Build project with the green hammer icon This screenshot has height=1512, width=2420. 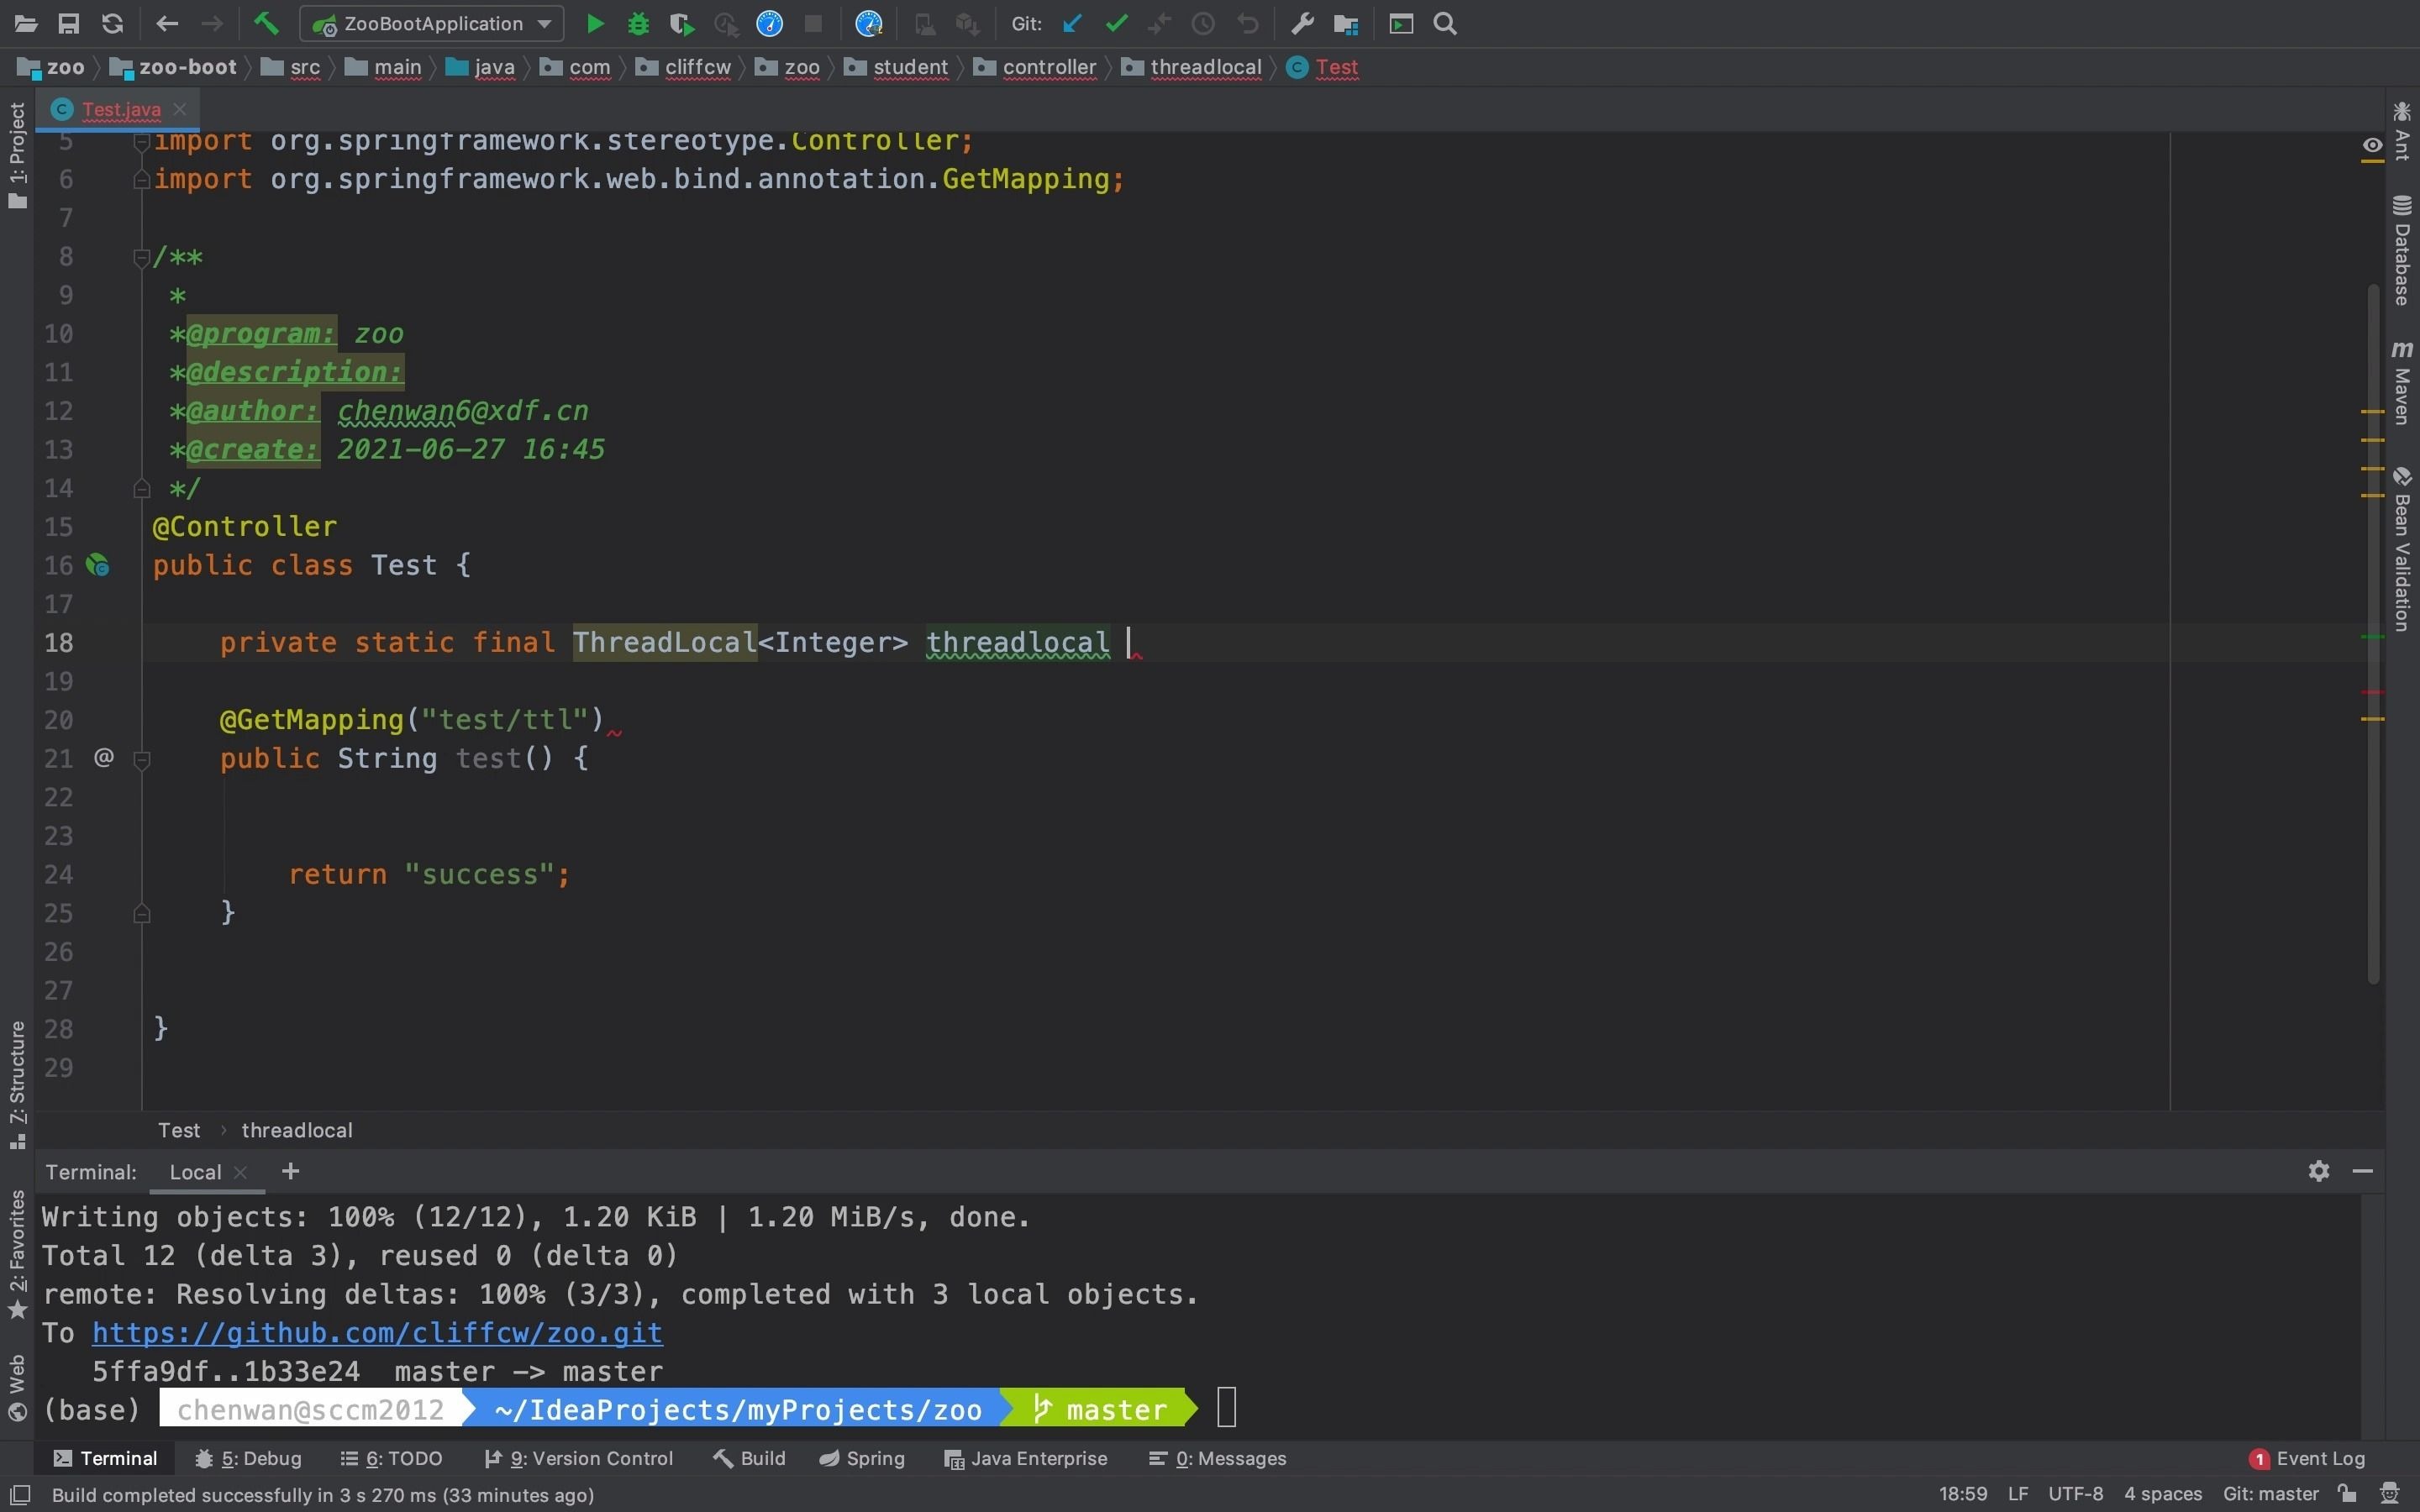click(266, 23)
